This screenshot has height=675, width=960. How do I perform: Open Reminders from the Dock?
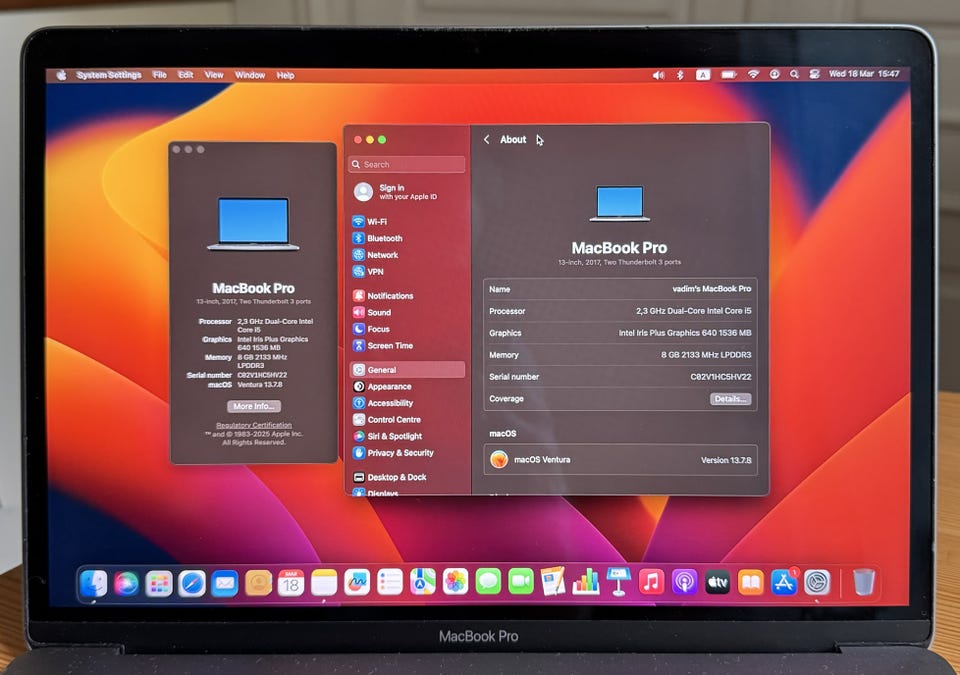pyautogui.click(x=390, y=582)
